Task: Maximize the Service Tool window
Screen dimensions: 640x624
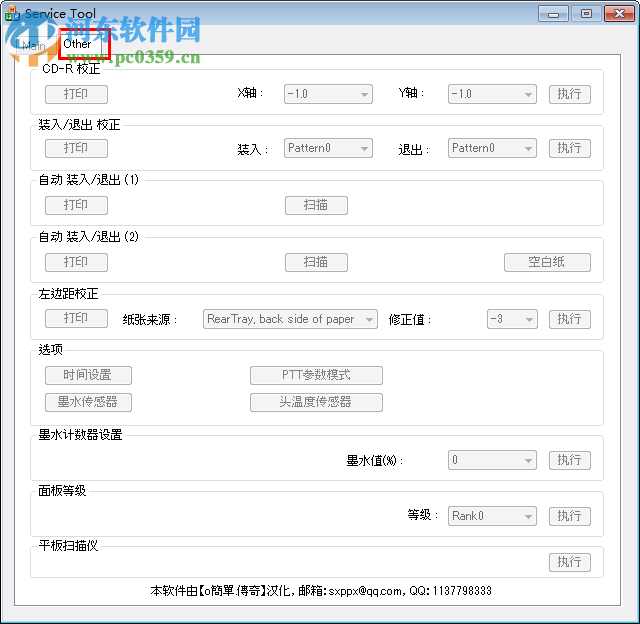Action: tap(586, 14)
